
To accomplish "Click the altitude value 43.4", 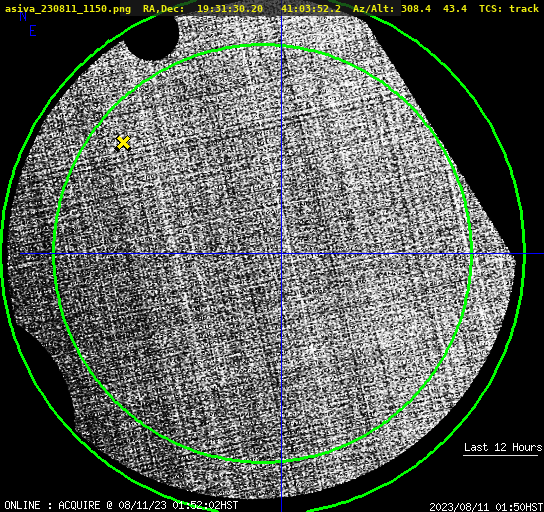I will [x=455, y=9].
